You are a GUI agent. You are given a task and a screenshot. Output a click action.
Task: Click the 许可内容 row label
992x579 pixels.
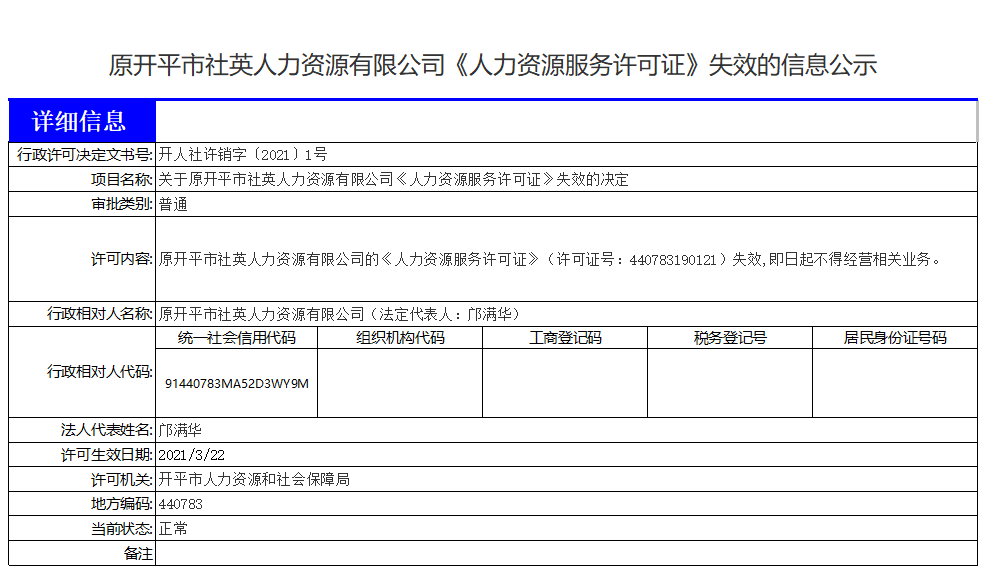pyautogui.click(x=121, y=259)
